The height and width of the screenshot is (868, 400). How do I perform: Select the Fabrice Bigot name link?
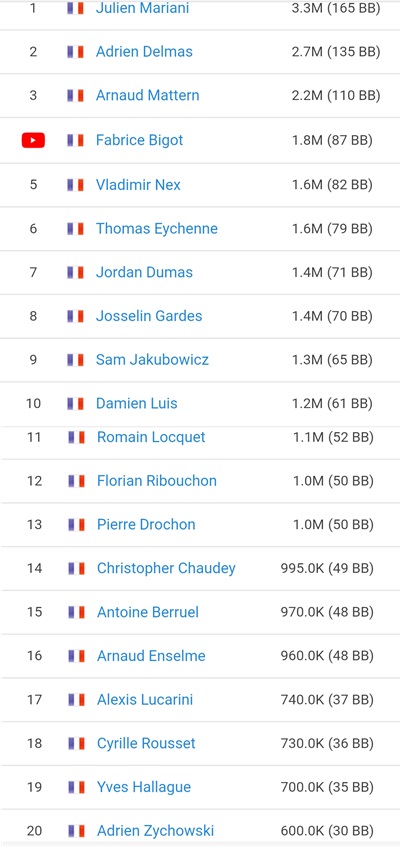pyautogui.click(x=139, y=140)
